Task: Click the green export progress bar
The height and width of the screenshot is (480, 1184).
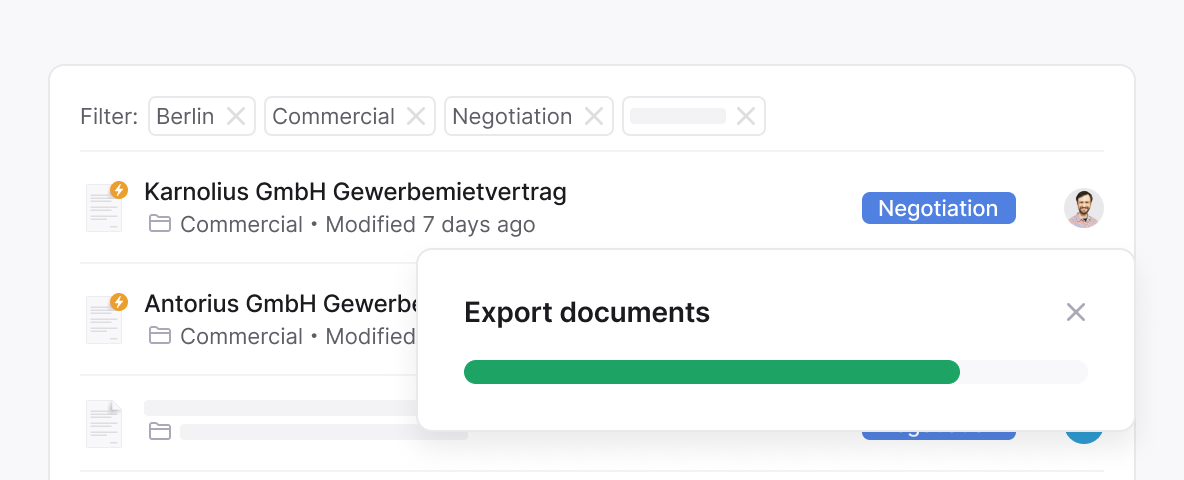Action: click(711, 372)
